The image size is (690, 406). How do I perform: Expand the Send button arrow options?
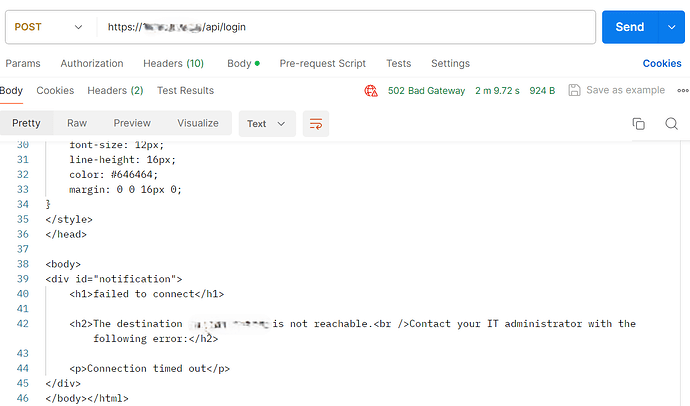click(x=672, y=27)
